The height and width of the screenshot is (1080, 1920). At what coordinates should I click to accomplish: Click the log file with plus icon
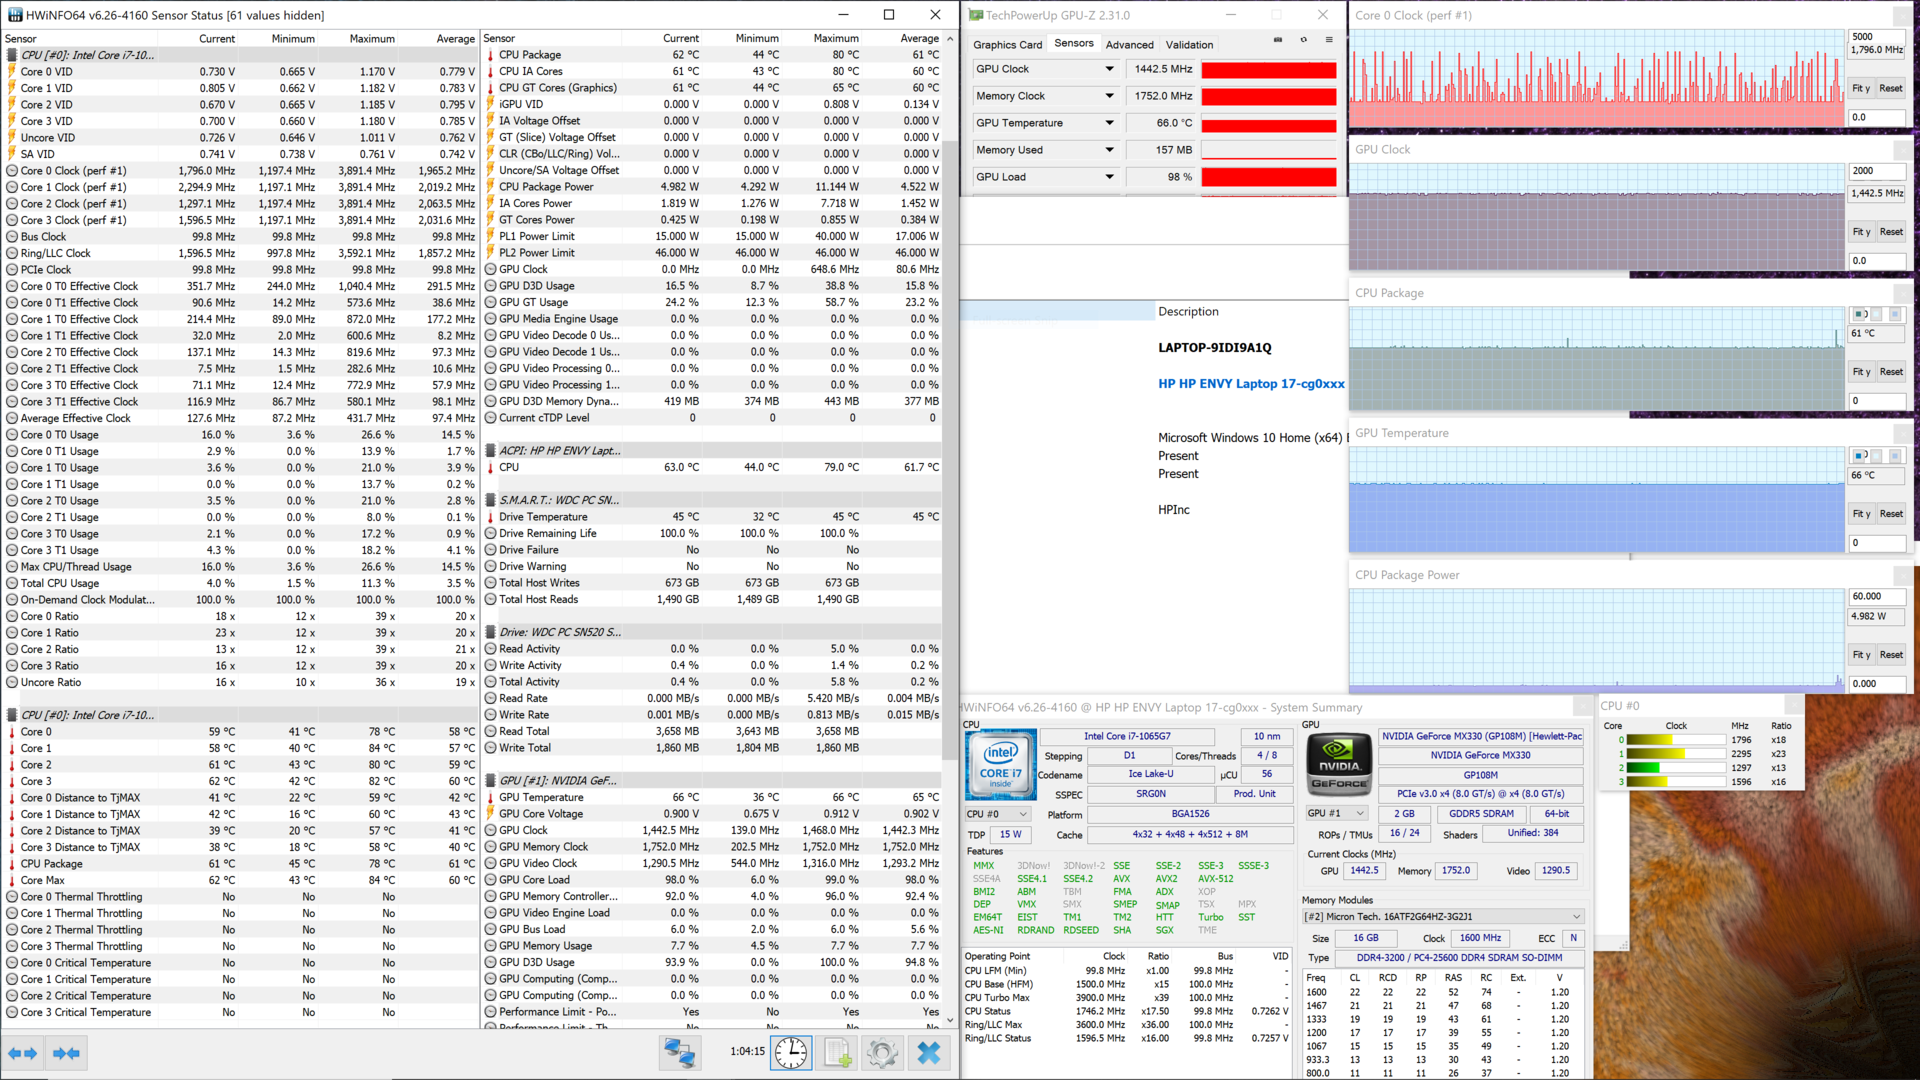click(x=838, y=1052)
